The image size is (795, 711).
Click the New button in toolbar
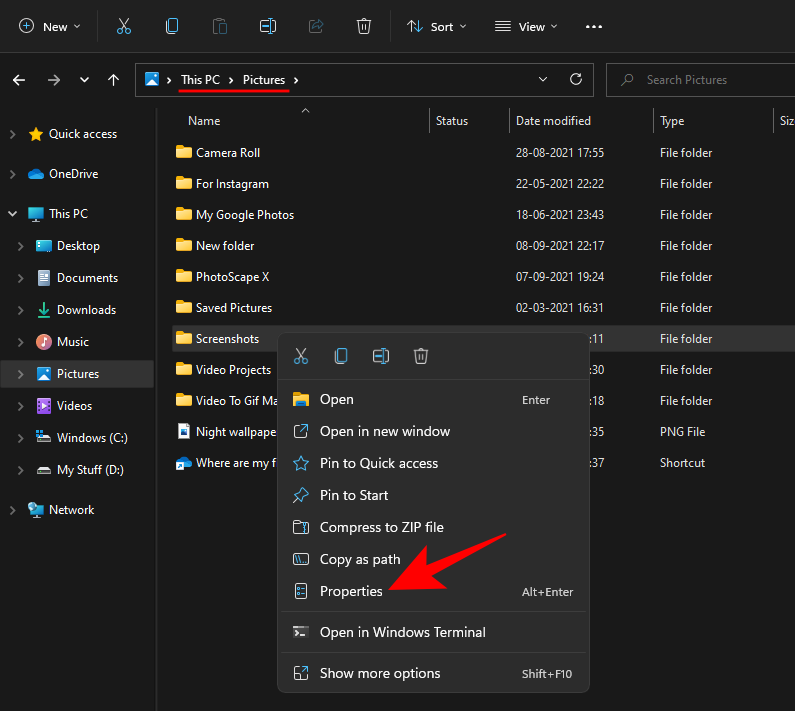coord(50,27)
